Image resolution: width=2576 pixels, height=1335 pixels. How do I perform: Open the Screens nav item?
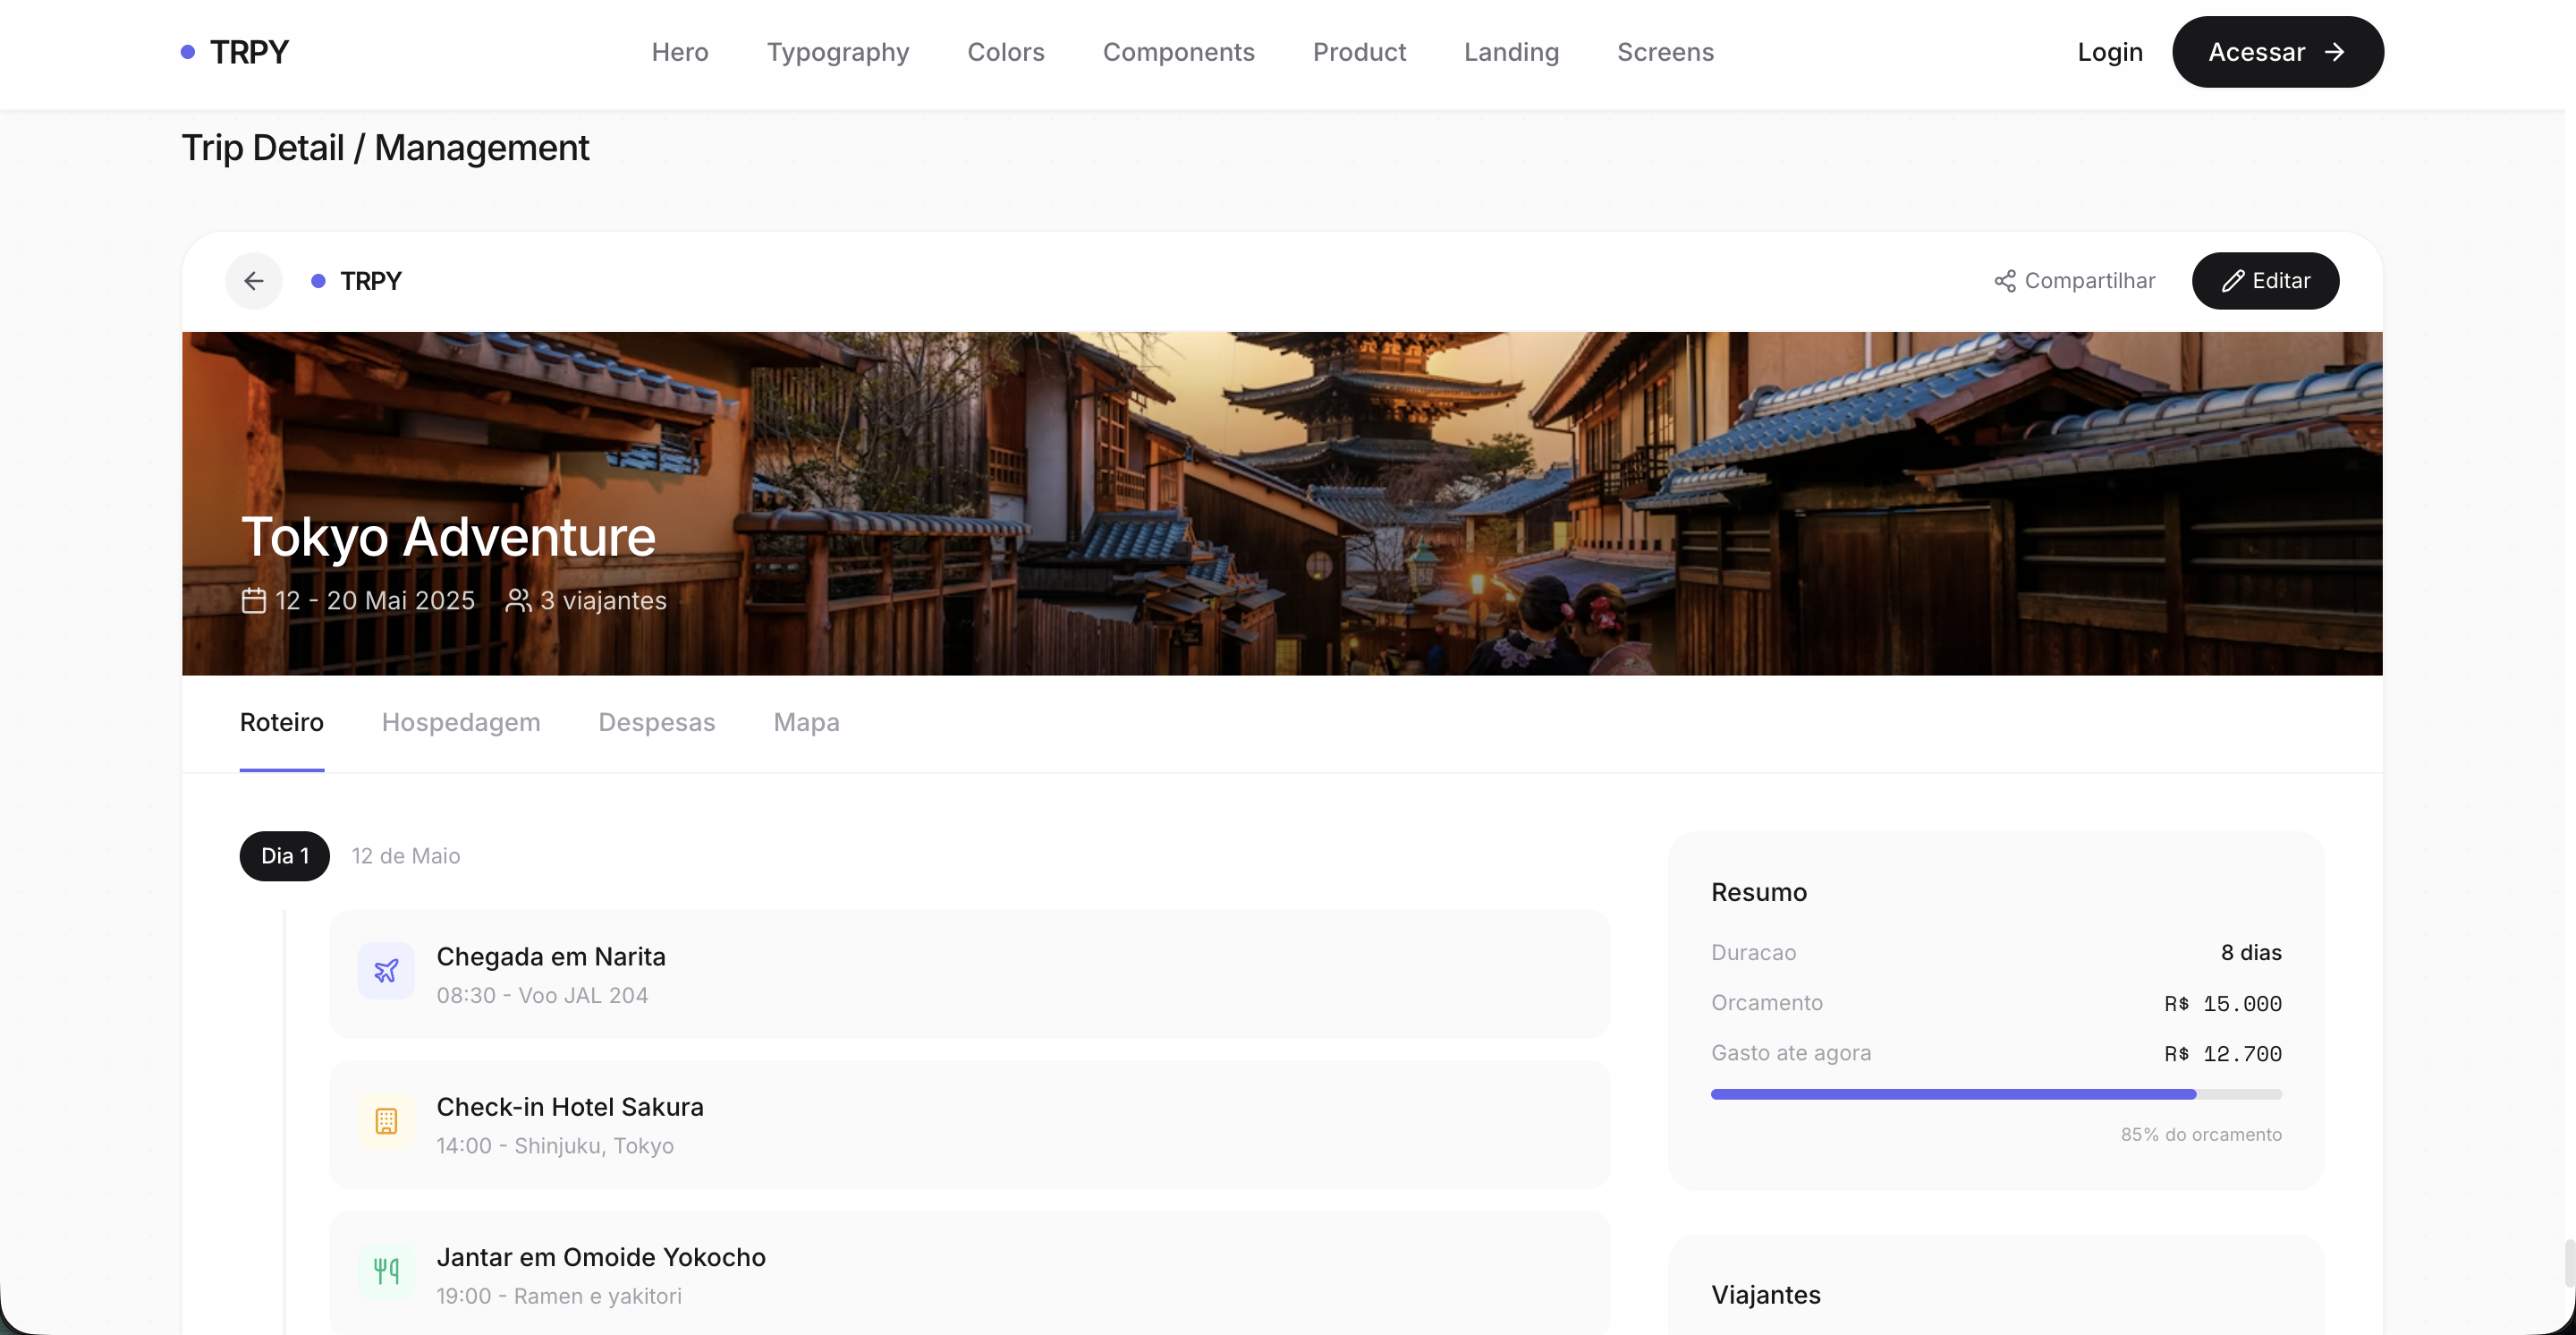point(1666,52)
